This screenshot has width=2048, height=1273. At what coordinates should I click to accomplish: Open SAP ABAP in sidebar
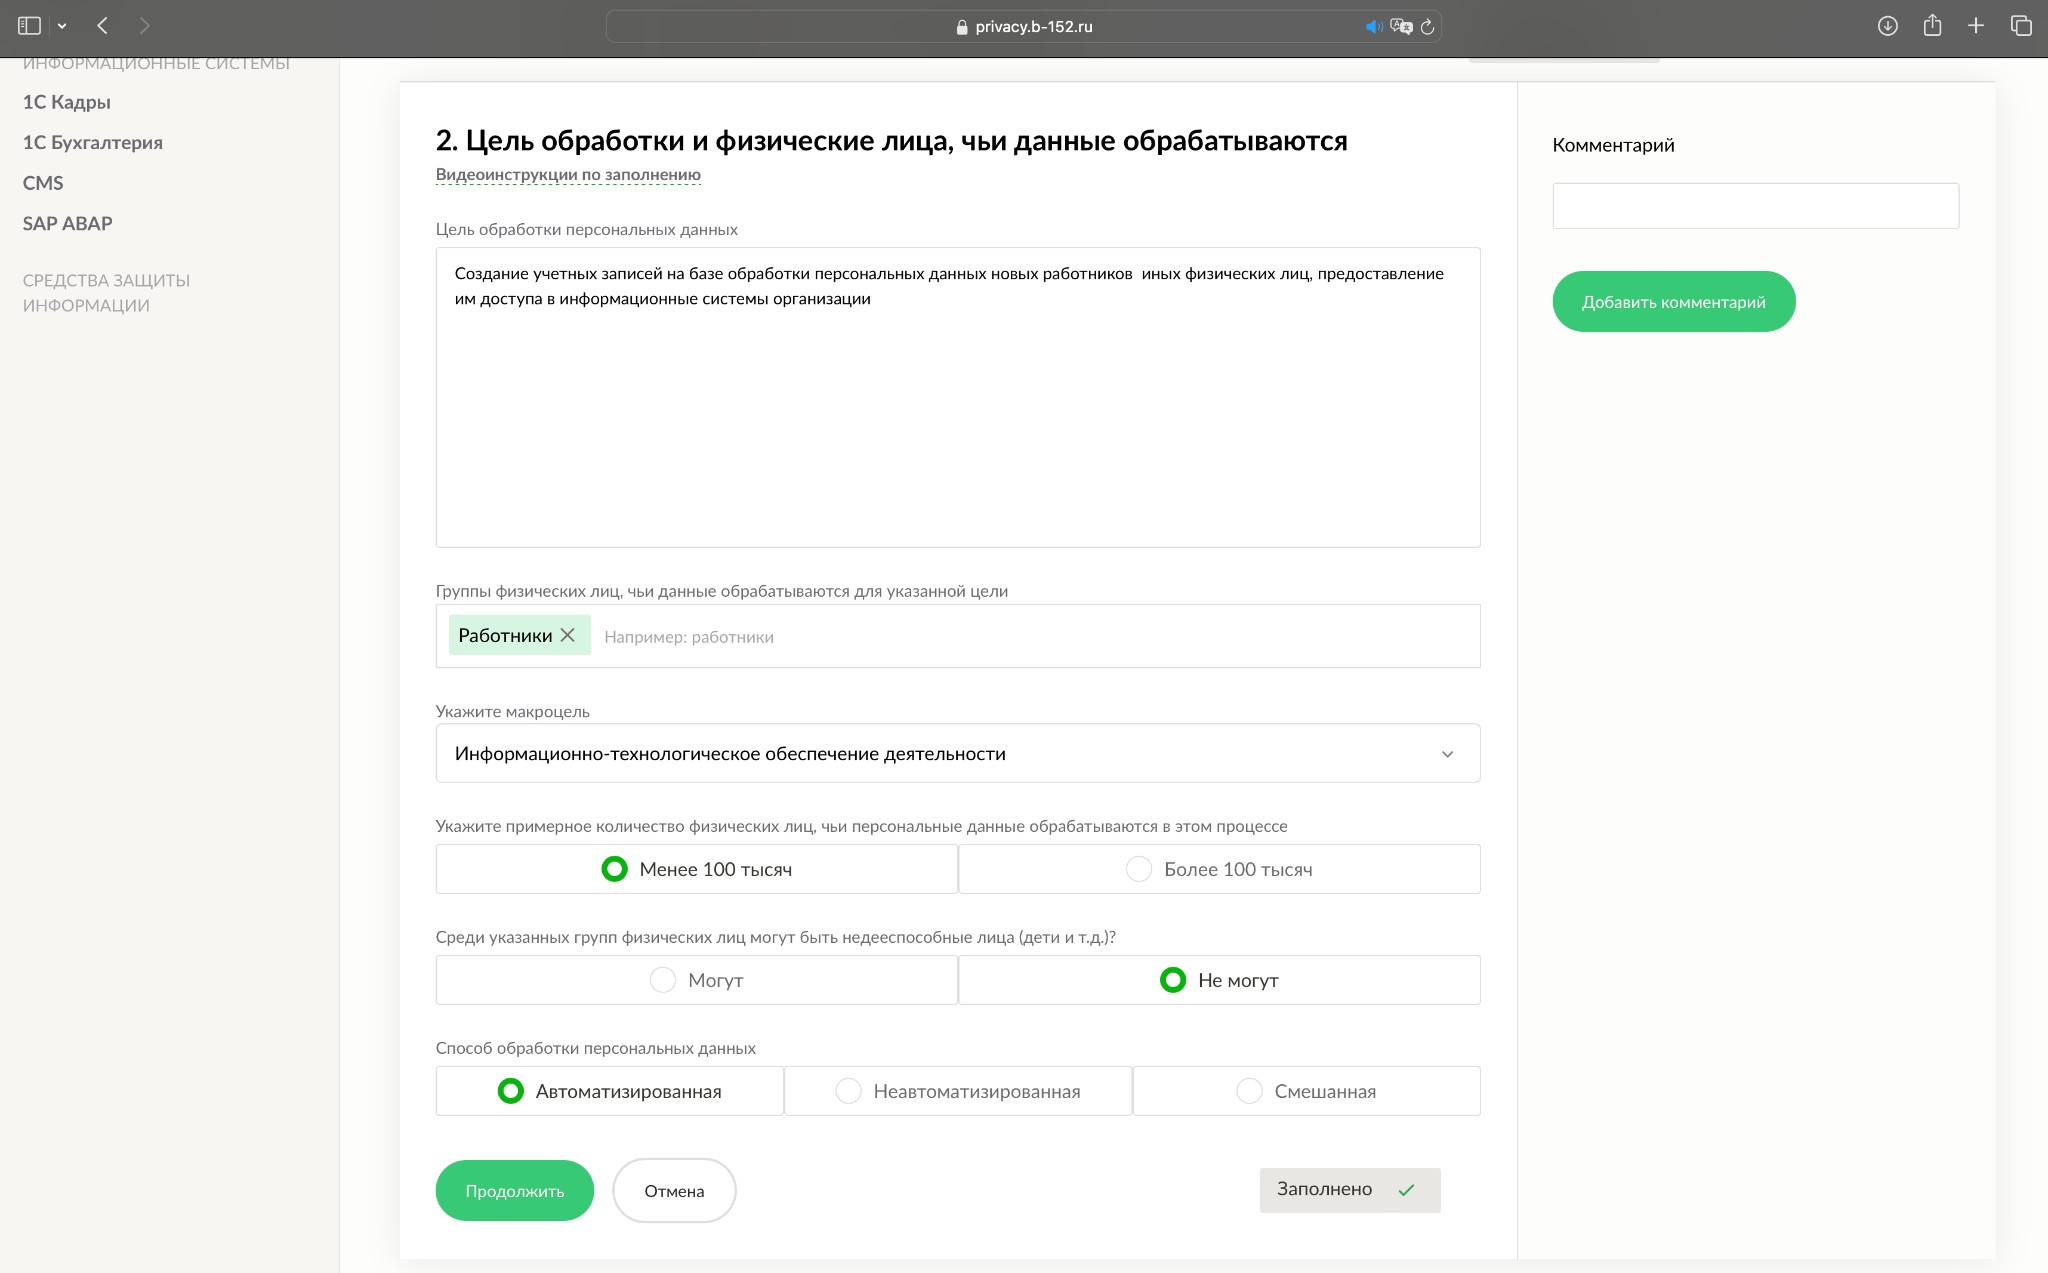tap(68, 223)
